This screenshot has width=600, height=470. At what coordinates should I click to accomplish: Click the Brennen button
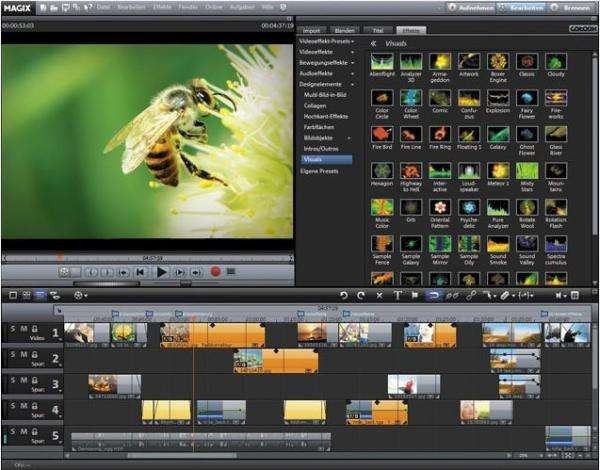coord(572,8)
